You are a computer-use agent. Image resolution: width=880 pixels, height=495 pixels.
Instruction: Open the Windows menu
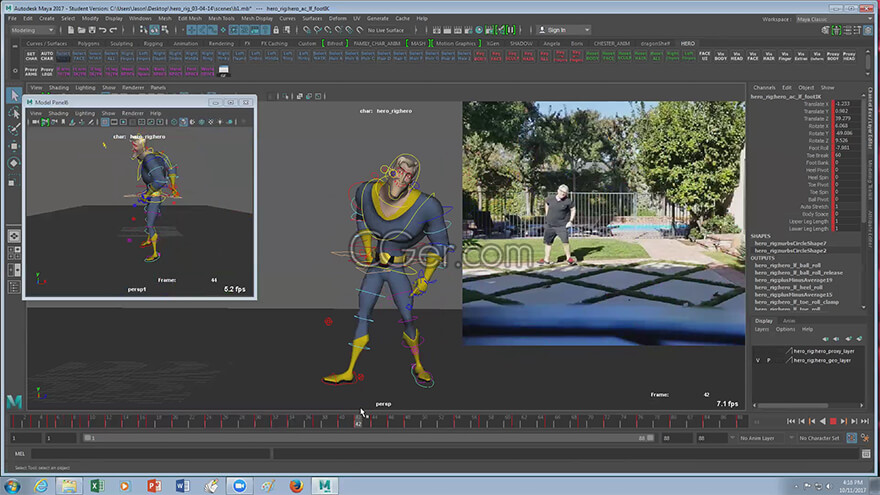[x=140, y=19]
